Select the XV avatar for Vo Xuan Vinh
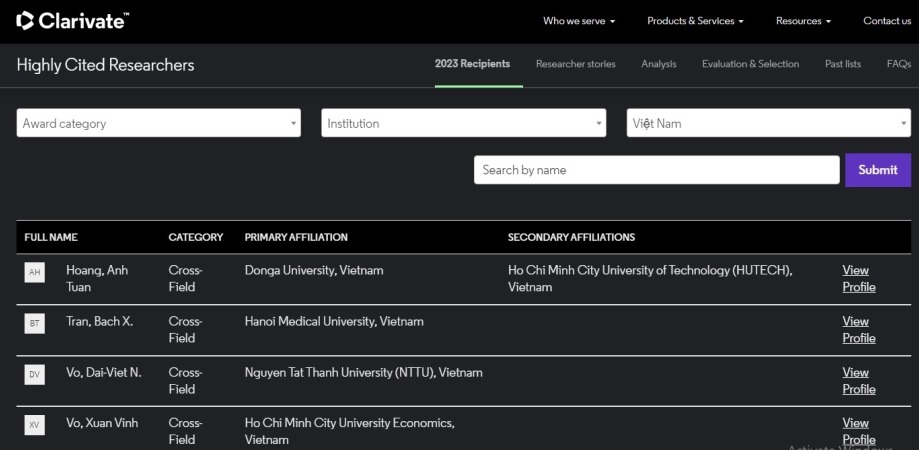Viewport: 919px width, 450px height. click(35, 425)
